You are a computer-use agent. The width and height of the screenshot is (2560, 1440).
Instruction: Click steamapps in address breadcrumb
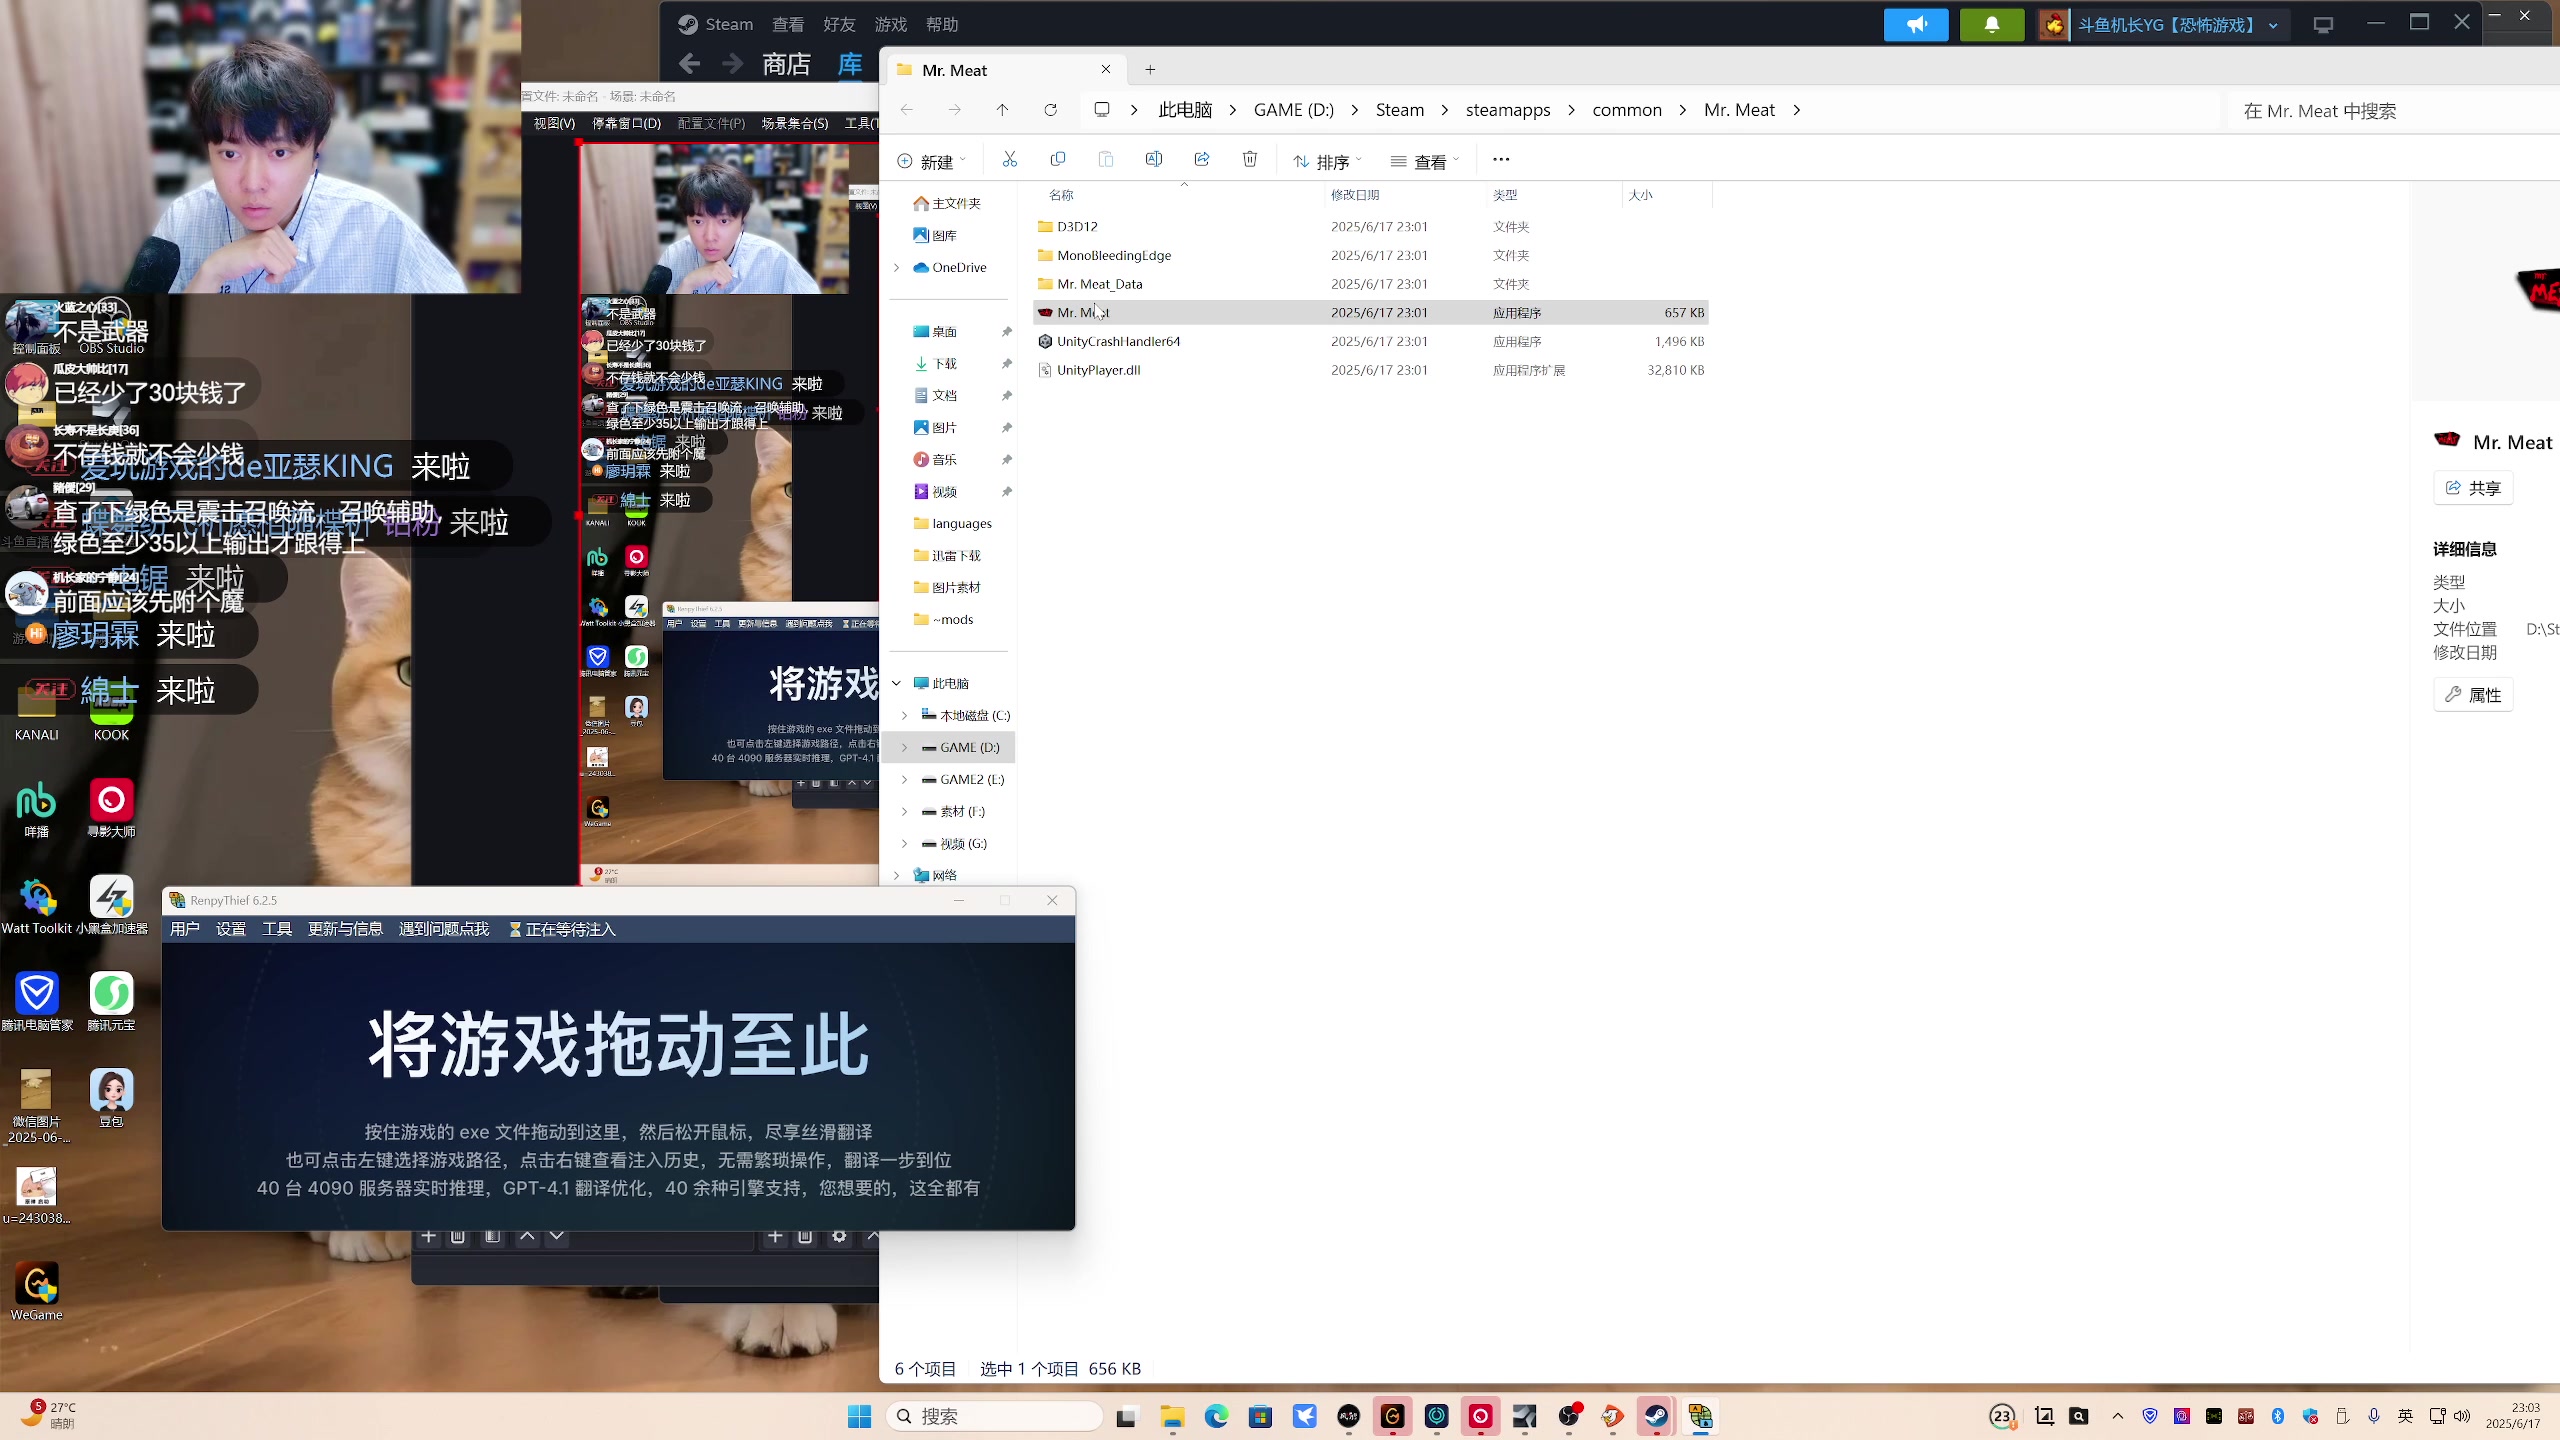tap(1508, 110)
